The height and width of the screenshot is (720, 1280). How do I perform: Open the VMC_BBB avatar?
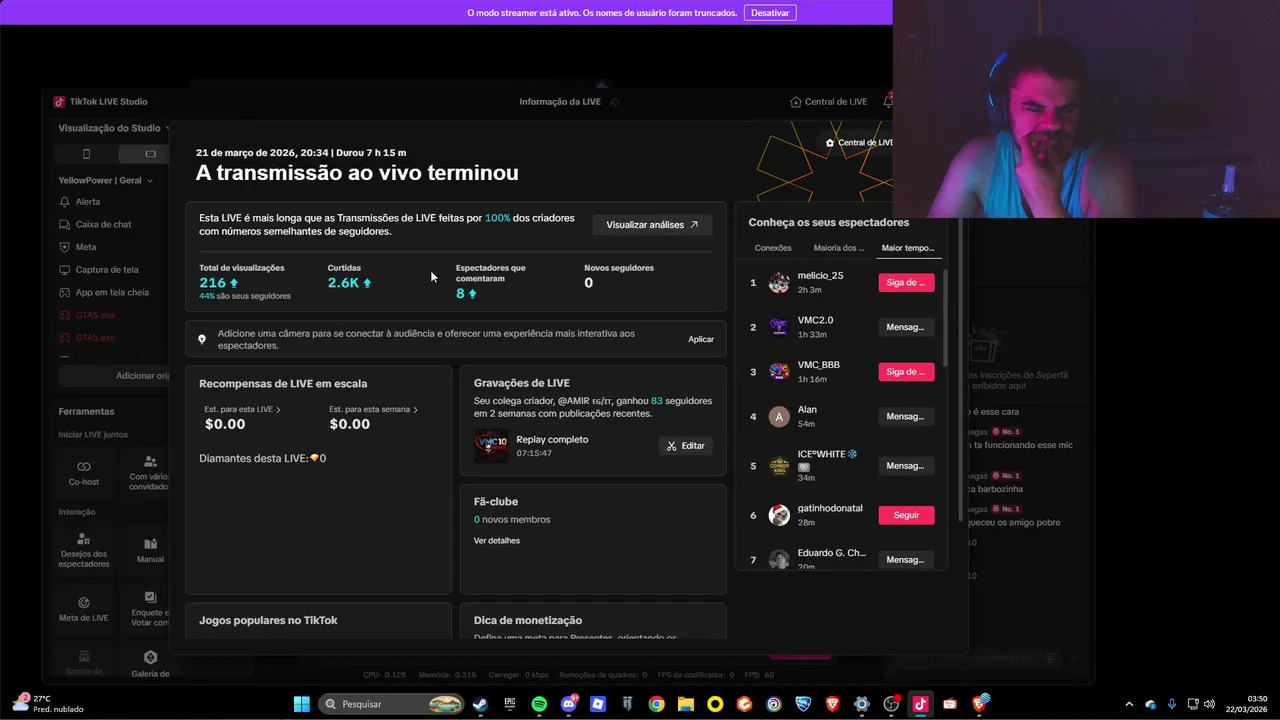[x=779, y=372]
